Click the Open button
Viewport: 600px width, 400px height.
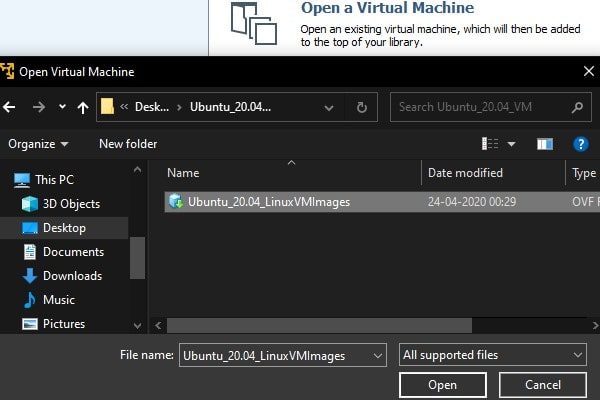click(442, 385)
